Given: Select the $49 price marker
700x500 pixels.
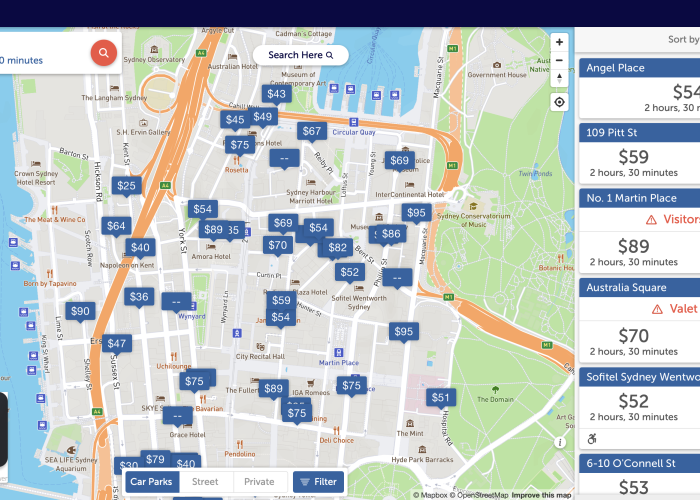Looking at the screenshot, I should [263, 117].
